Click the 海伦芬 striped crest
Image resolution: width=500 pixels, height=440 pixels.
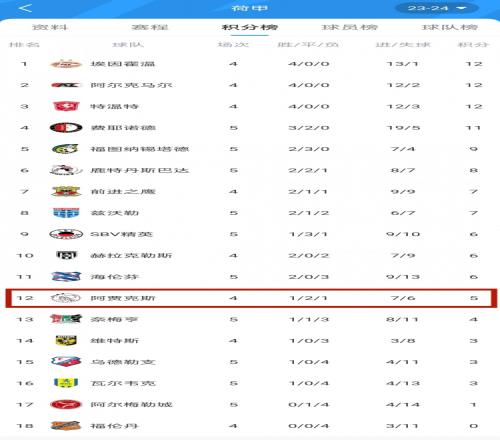click(66, 277)
